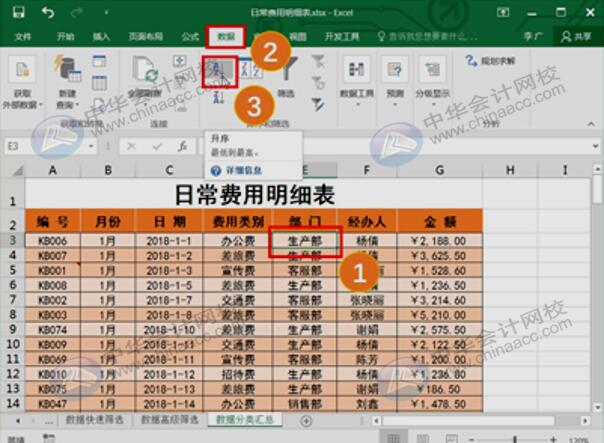
Task: Open the custom Sort dialog icon
Action: click(x=250, y=69)
